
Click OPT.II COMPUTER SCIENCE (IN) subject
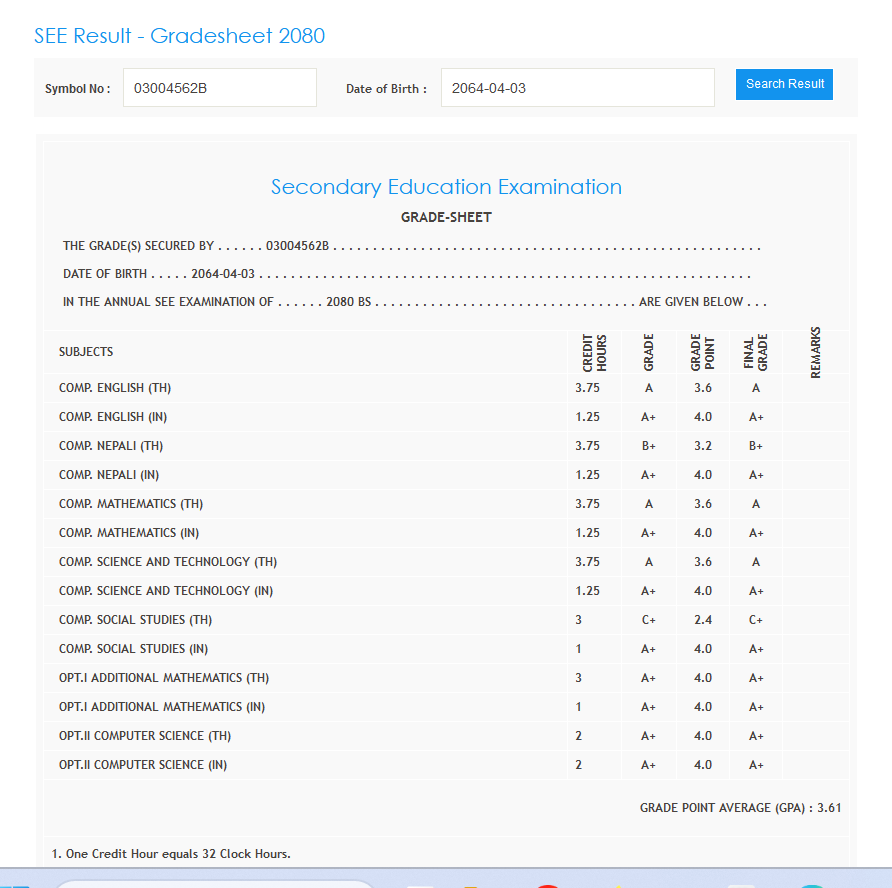pyautogui.click(x=143, y=765)
